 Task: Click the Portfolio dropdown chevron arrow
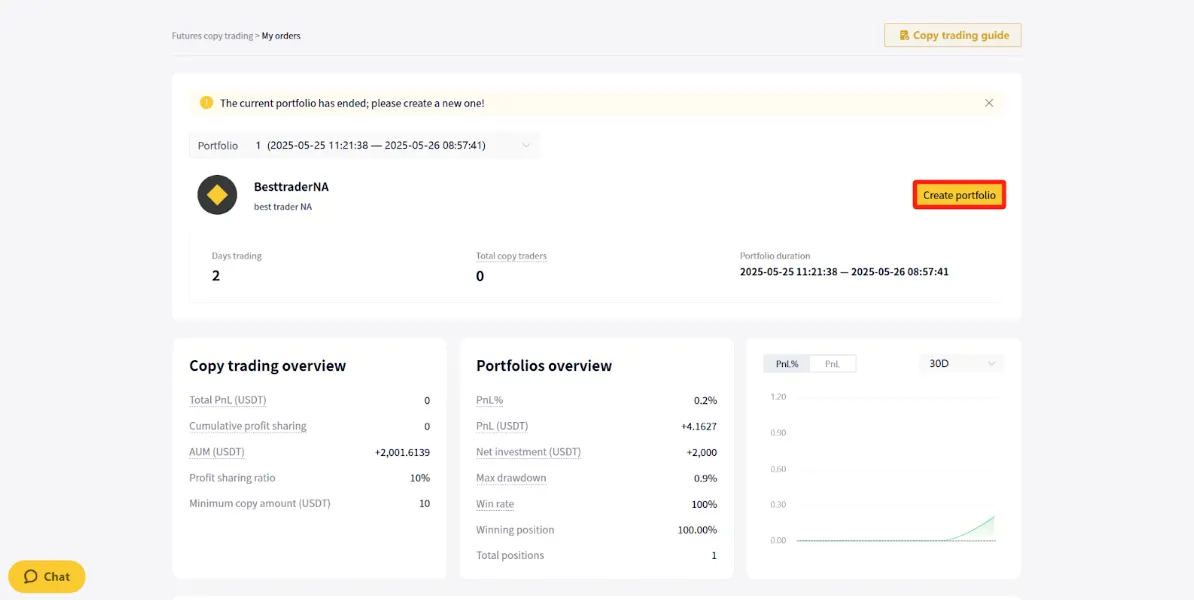[525, 145]
